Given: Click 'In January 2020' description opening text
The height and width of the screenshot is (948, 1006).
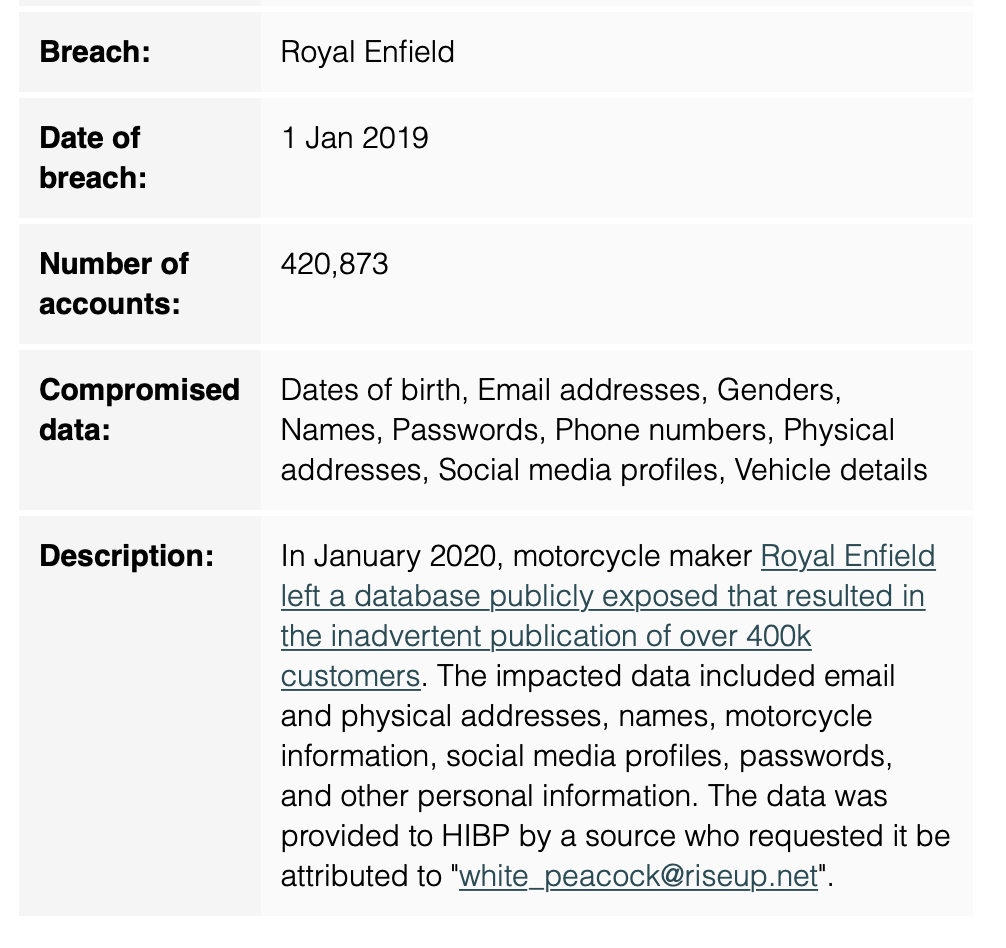Looking at the screenshot, I should pyautogui.click(x=389, y=556).
